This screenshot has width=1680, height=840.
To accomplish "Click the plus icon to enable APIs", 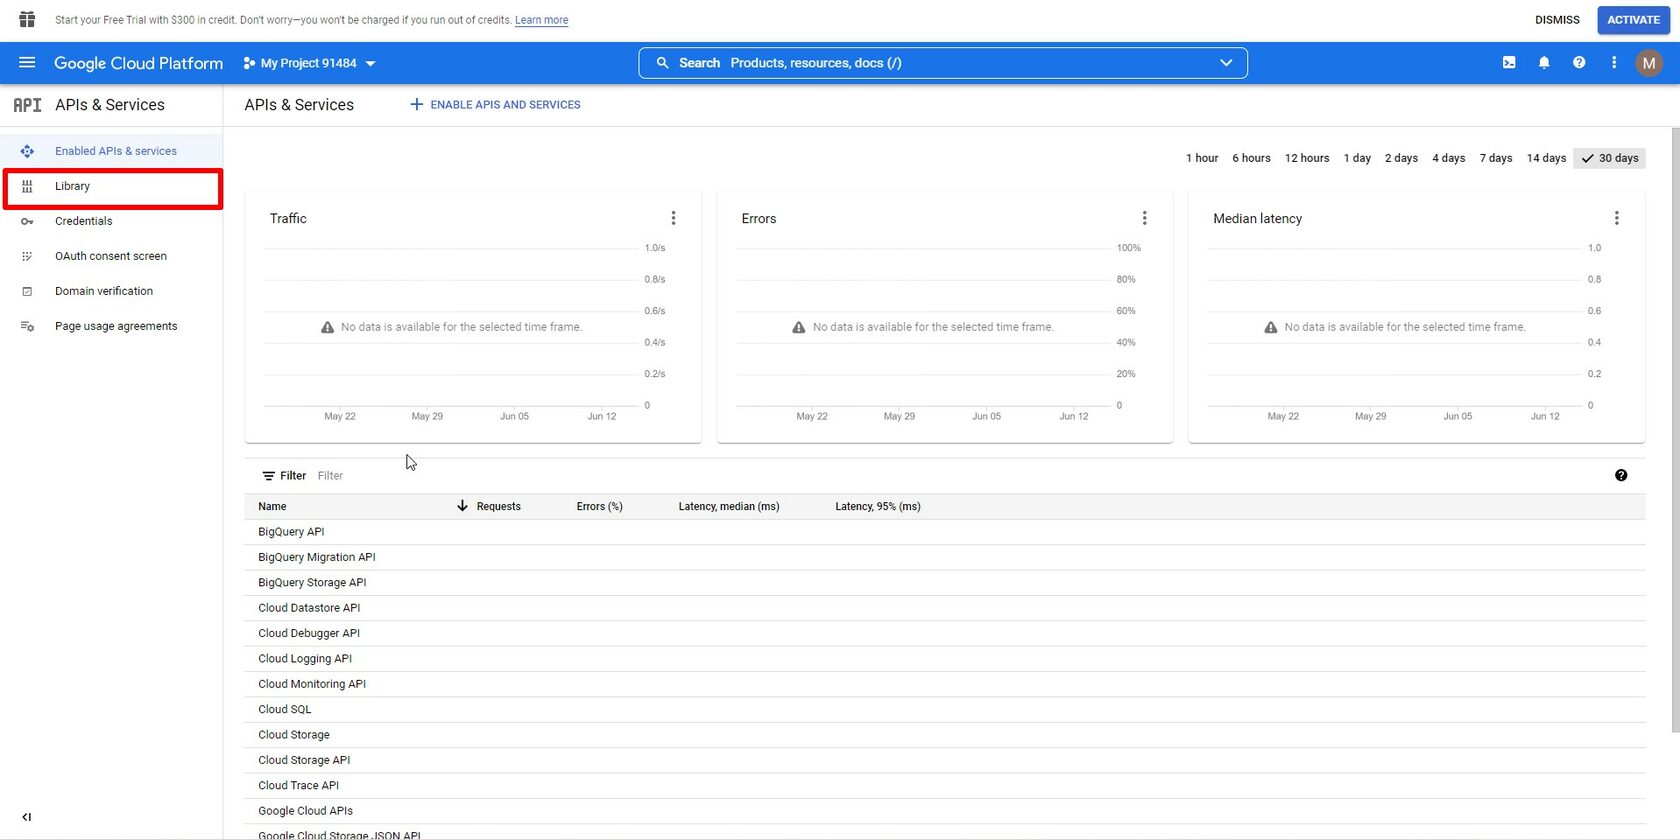I will (417, 104).
